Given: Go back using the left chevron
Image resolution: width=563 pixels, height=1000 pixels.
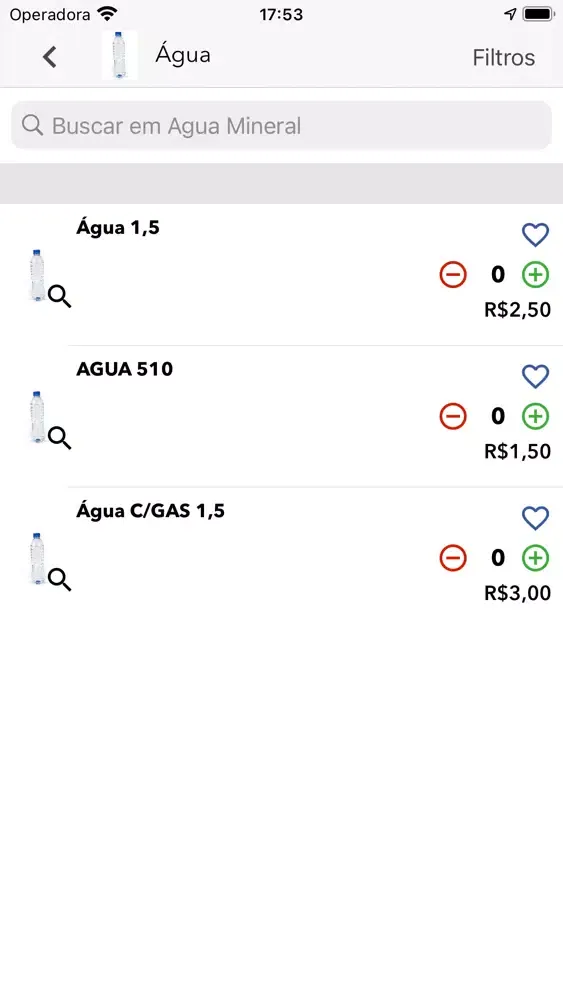Looking at the screenshot, I should pyautogui.click(x=50, y=57).
